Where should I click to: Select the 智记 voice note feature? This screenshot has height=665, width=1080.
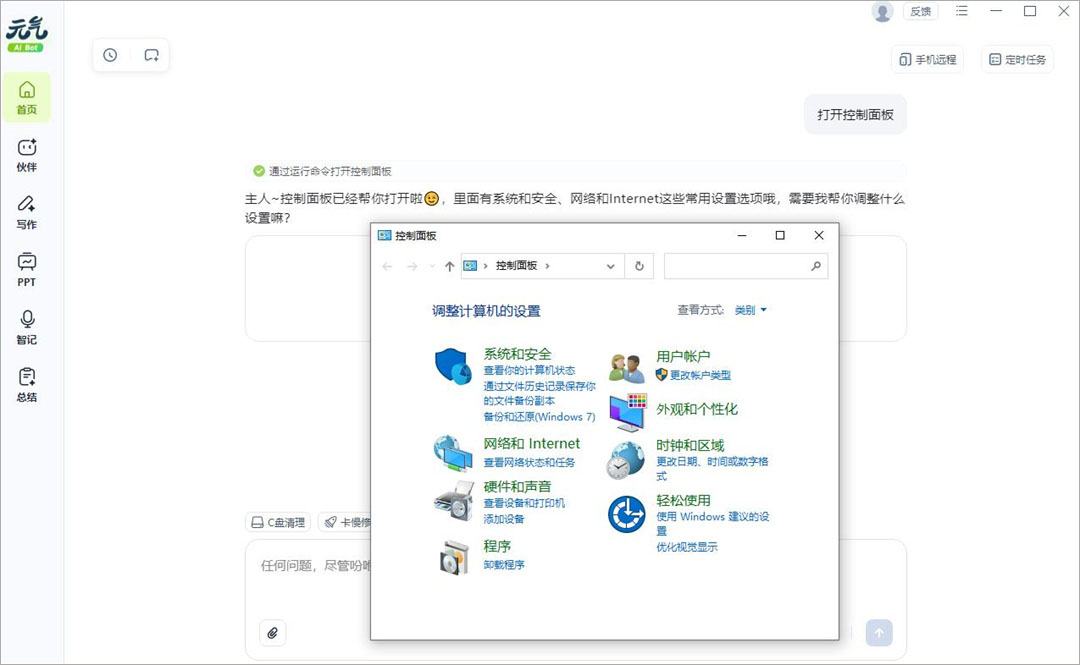click(26, 329)
